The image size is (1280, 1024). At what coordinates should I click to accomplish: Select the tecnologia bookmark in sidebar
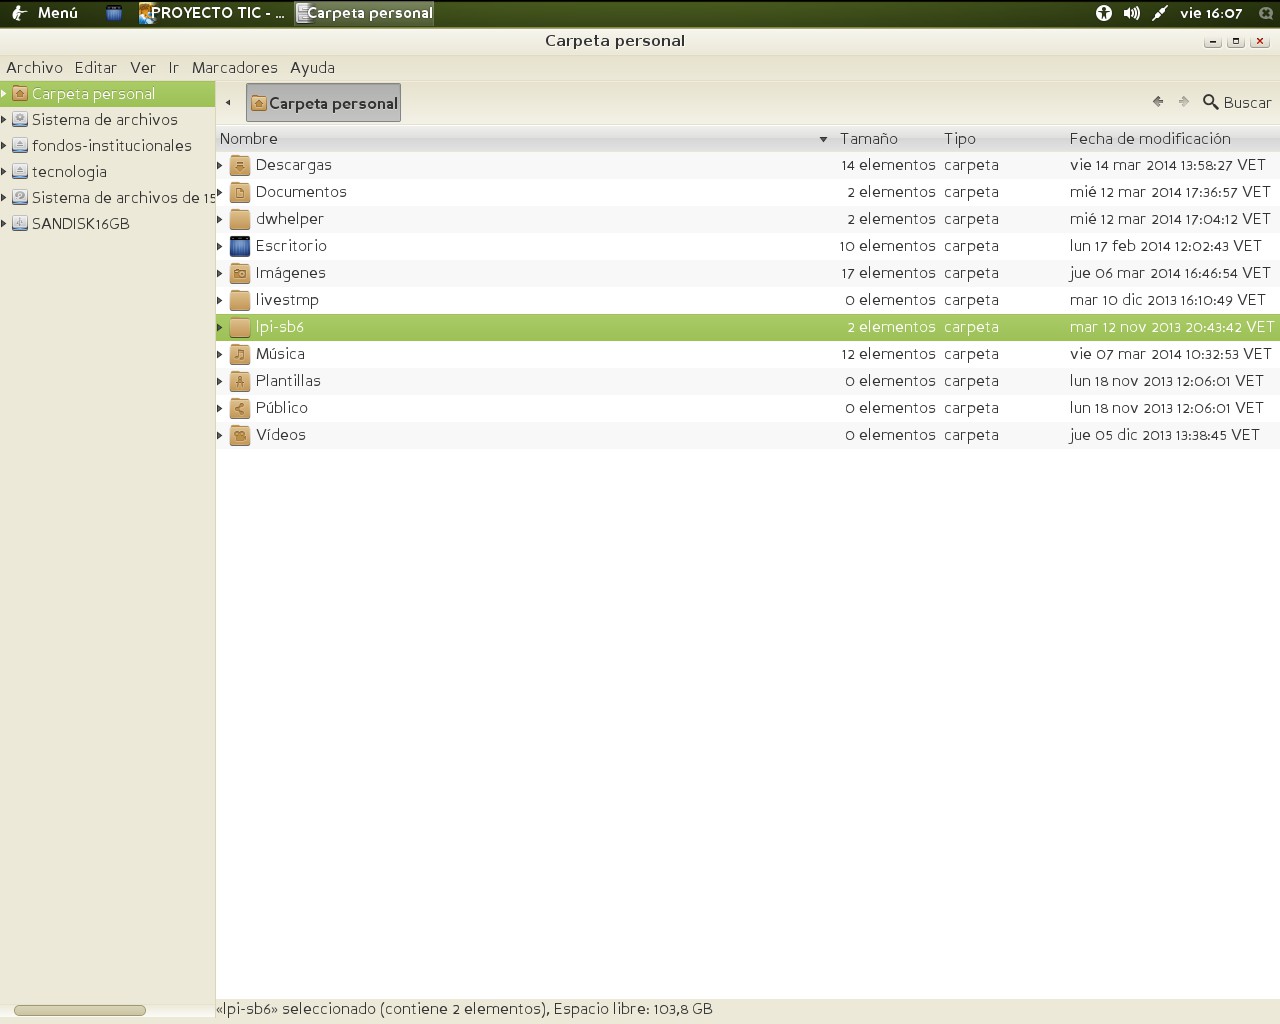pyautogui.click(x=69, y=172)
